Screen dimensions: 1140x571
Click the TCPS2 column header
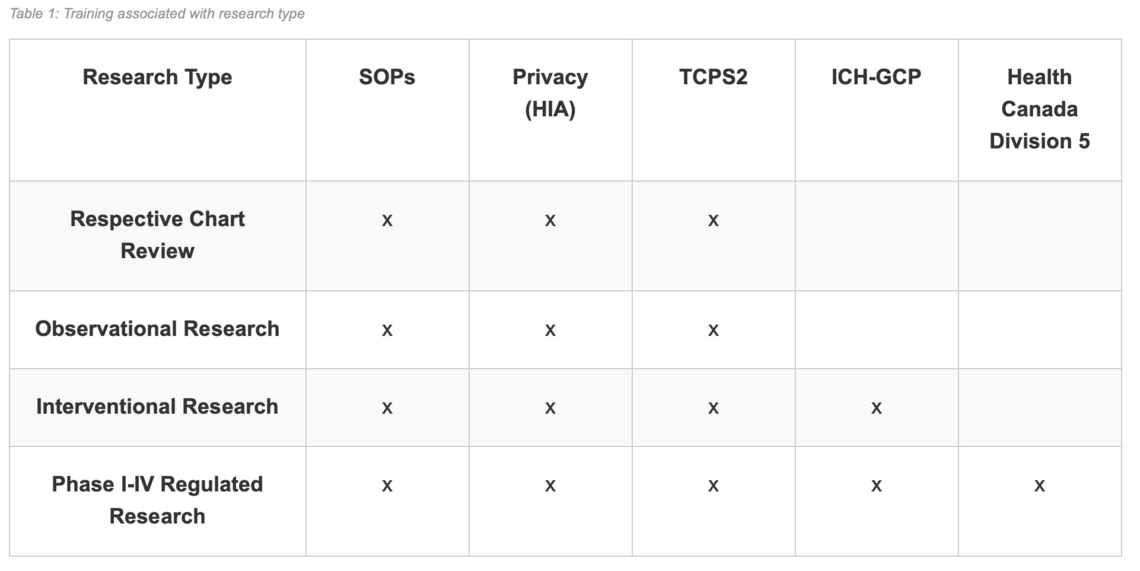(x=713, y=78)
